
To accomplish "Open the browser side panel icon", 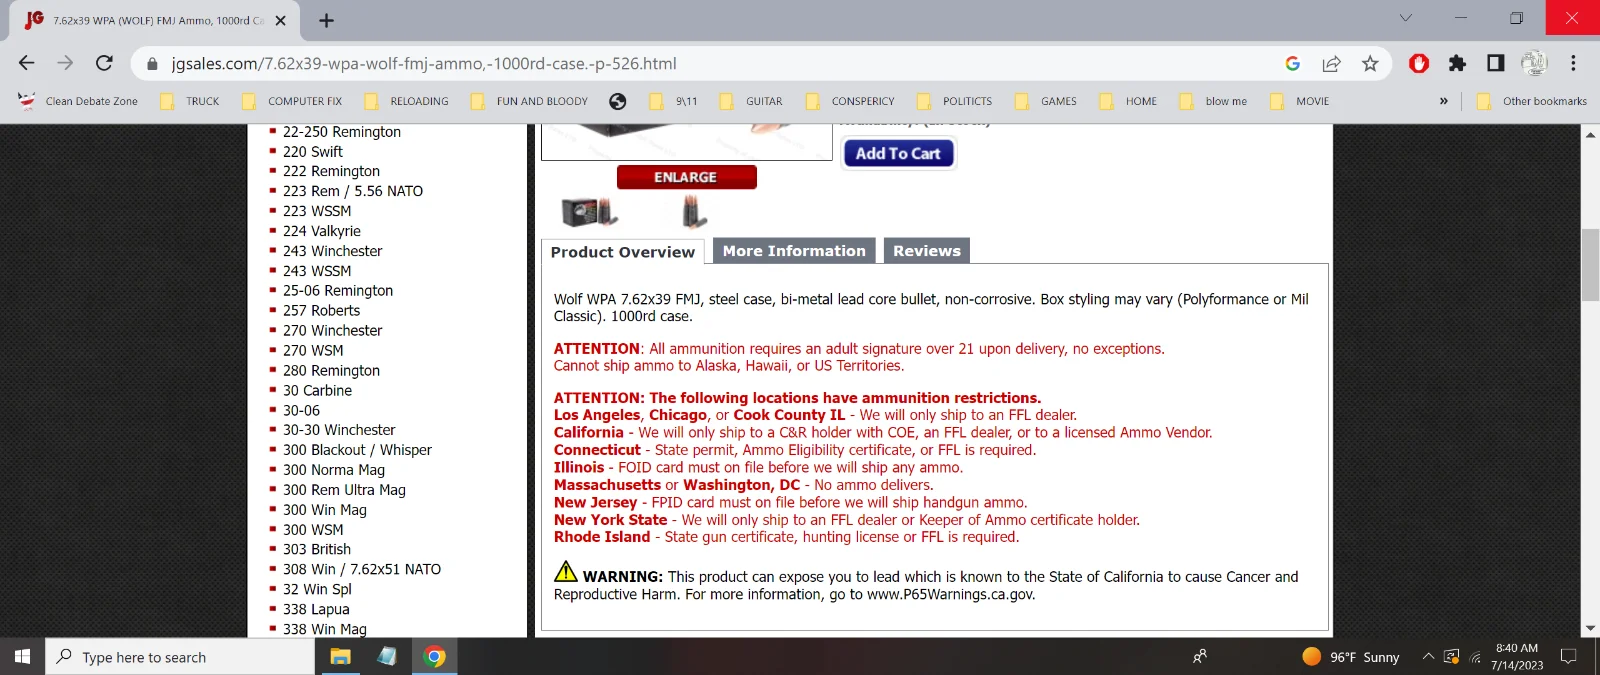I will click(1495, 64).
